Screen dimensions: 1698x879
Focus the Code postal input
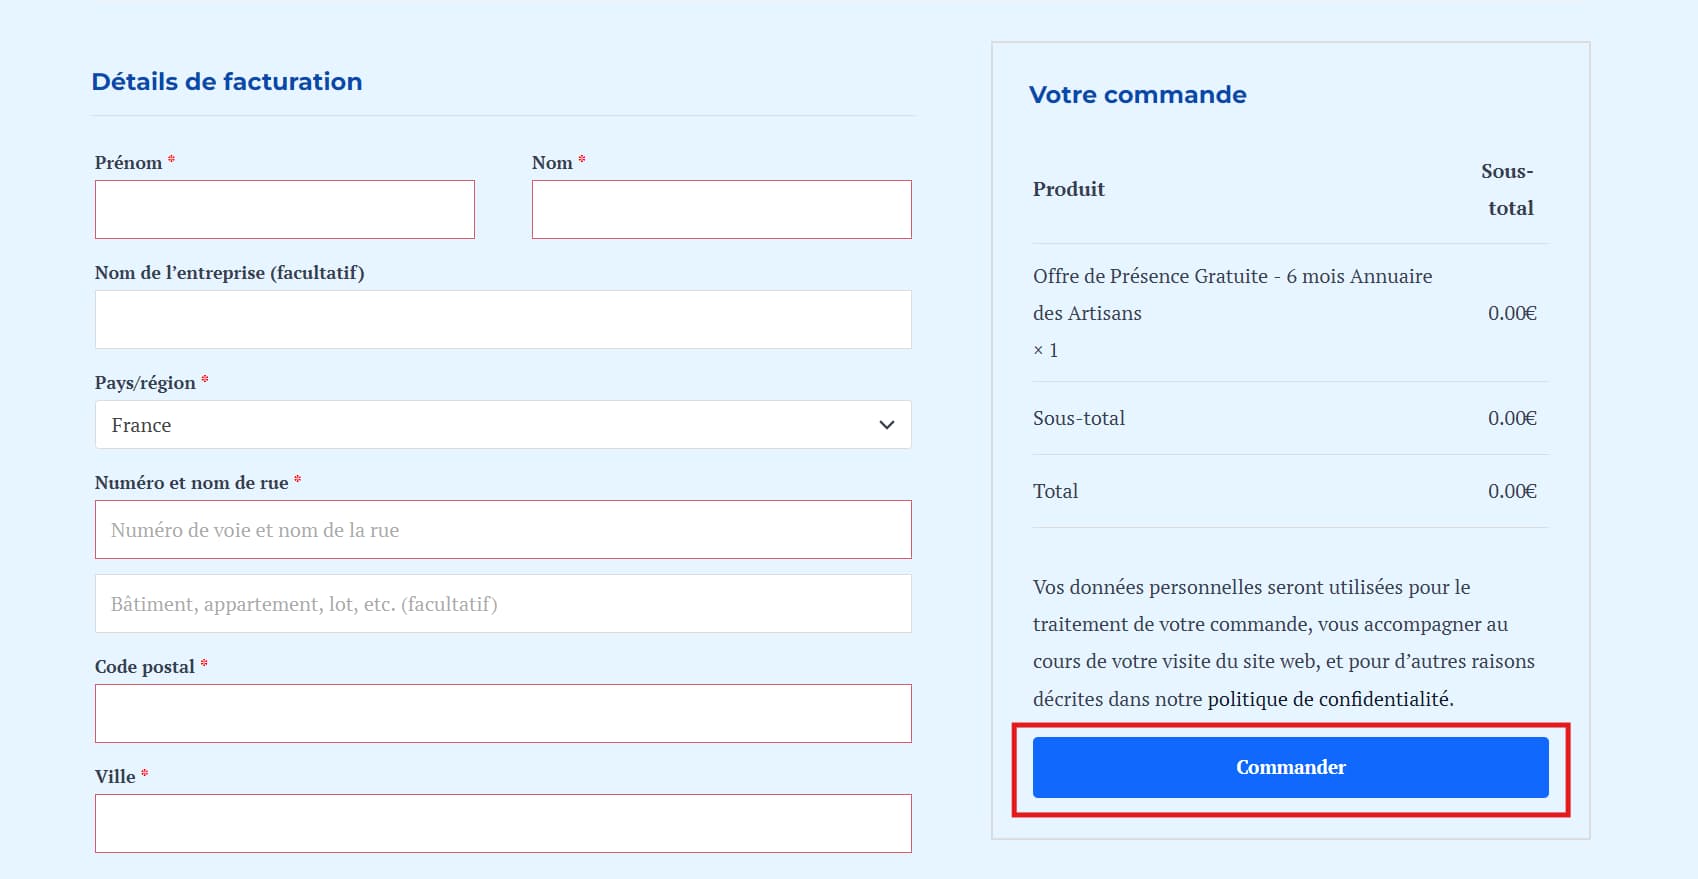click(503, 713)
